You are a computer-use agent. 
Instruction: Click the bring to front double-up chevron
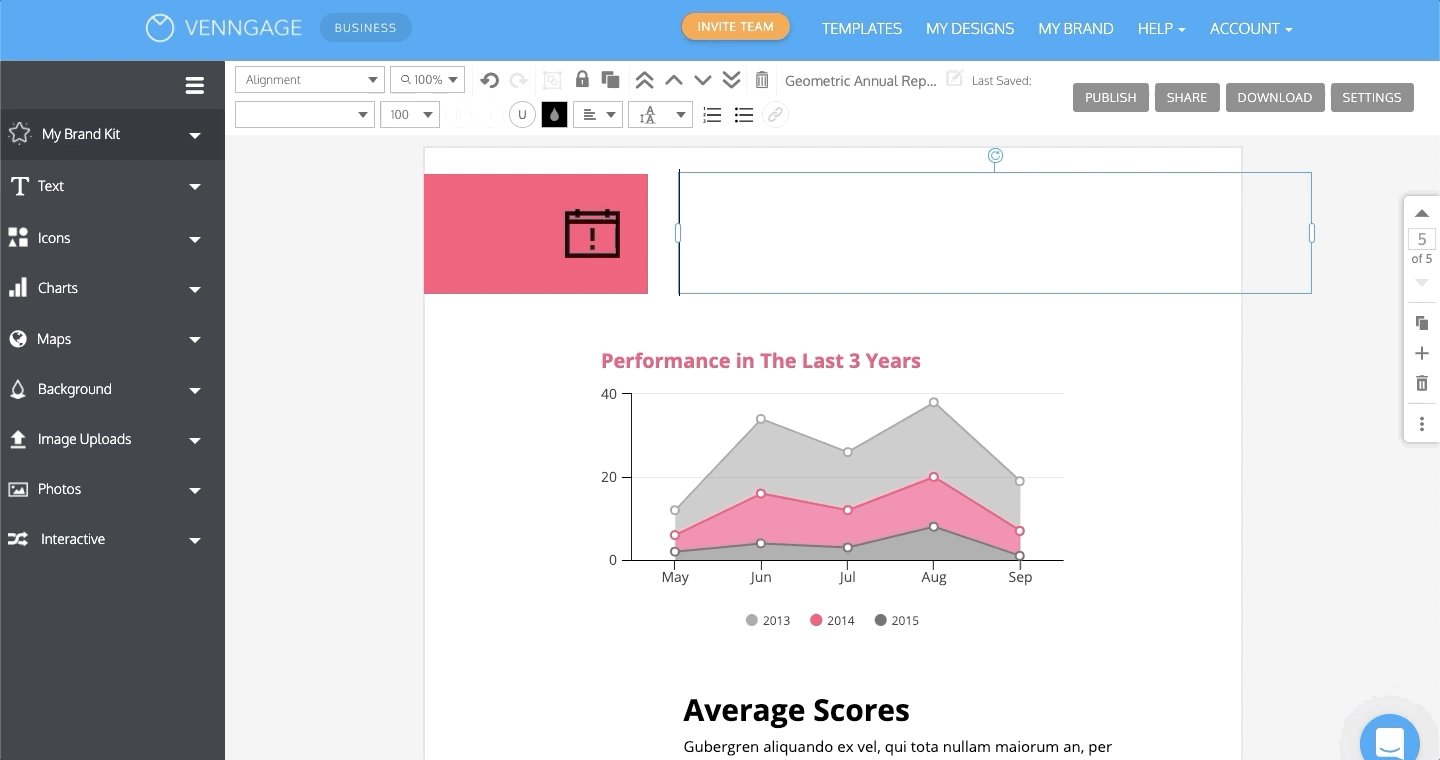645,80
